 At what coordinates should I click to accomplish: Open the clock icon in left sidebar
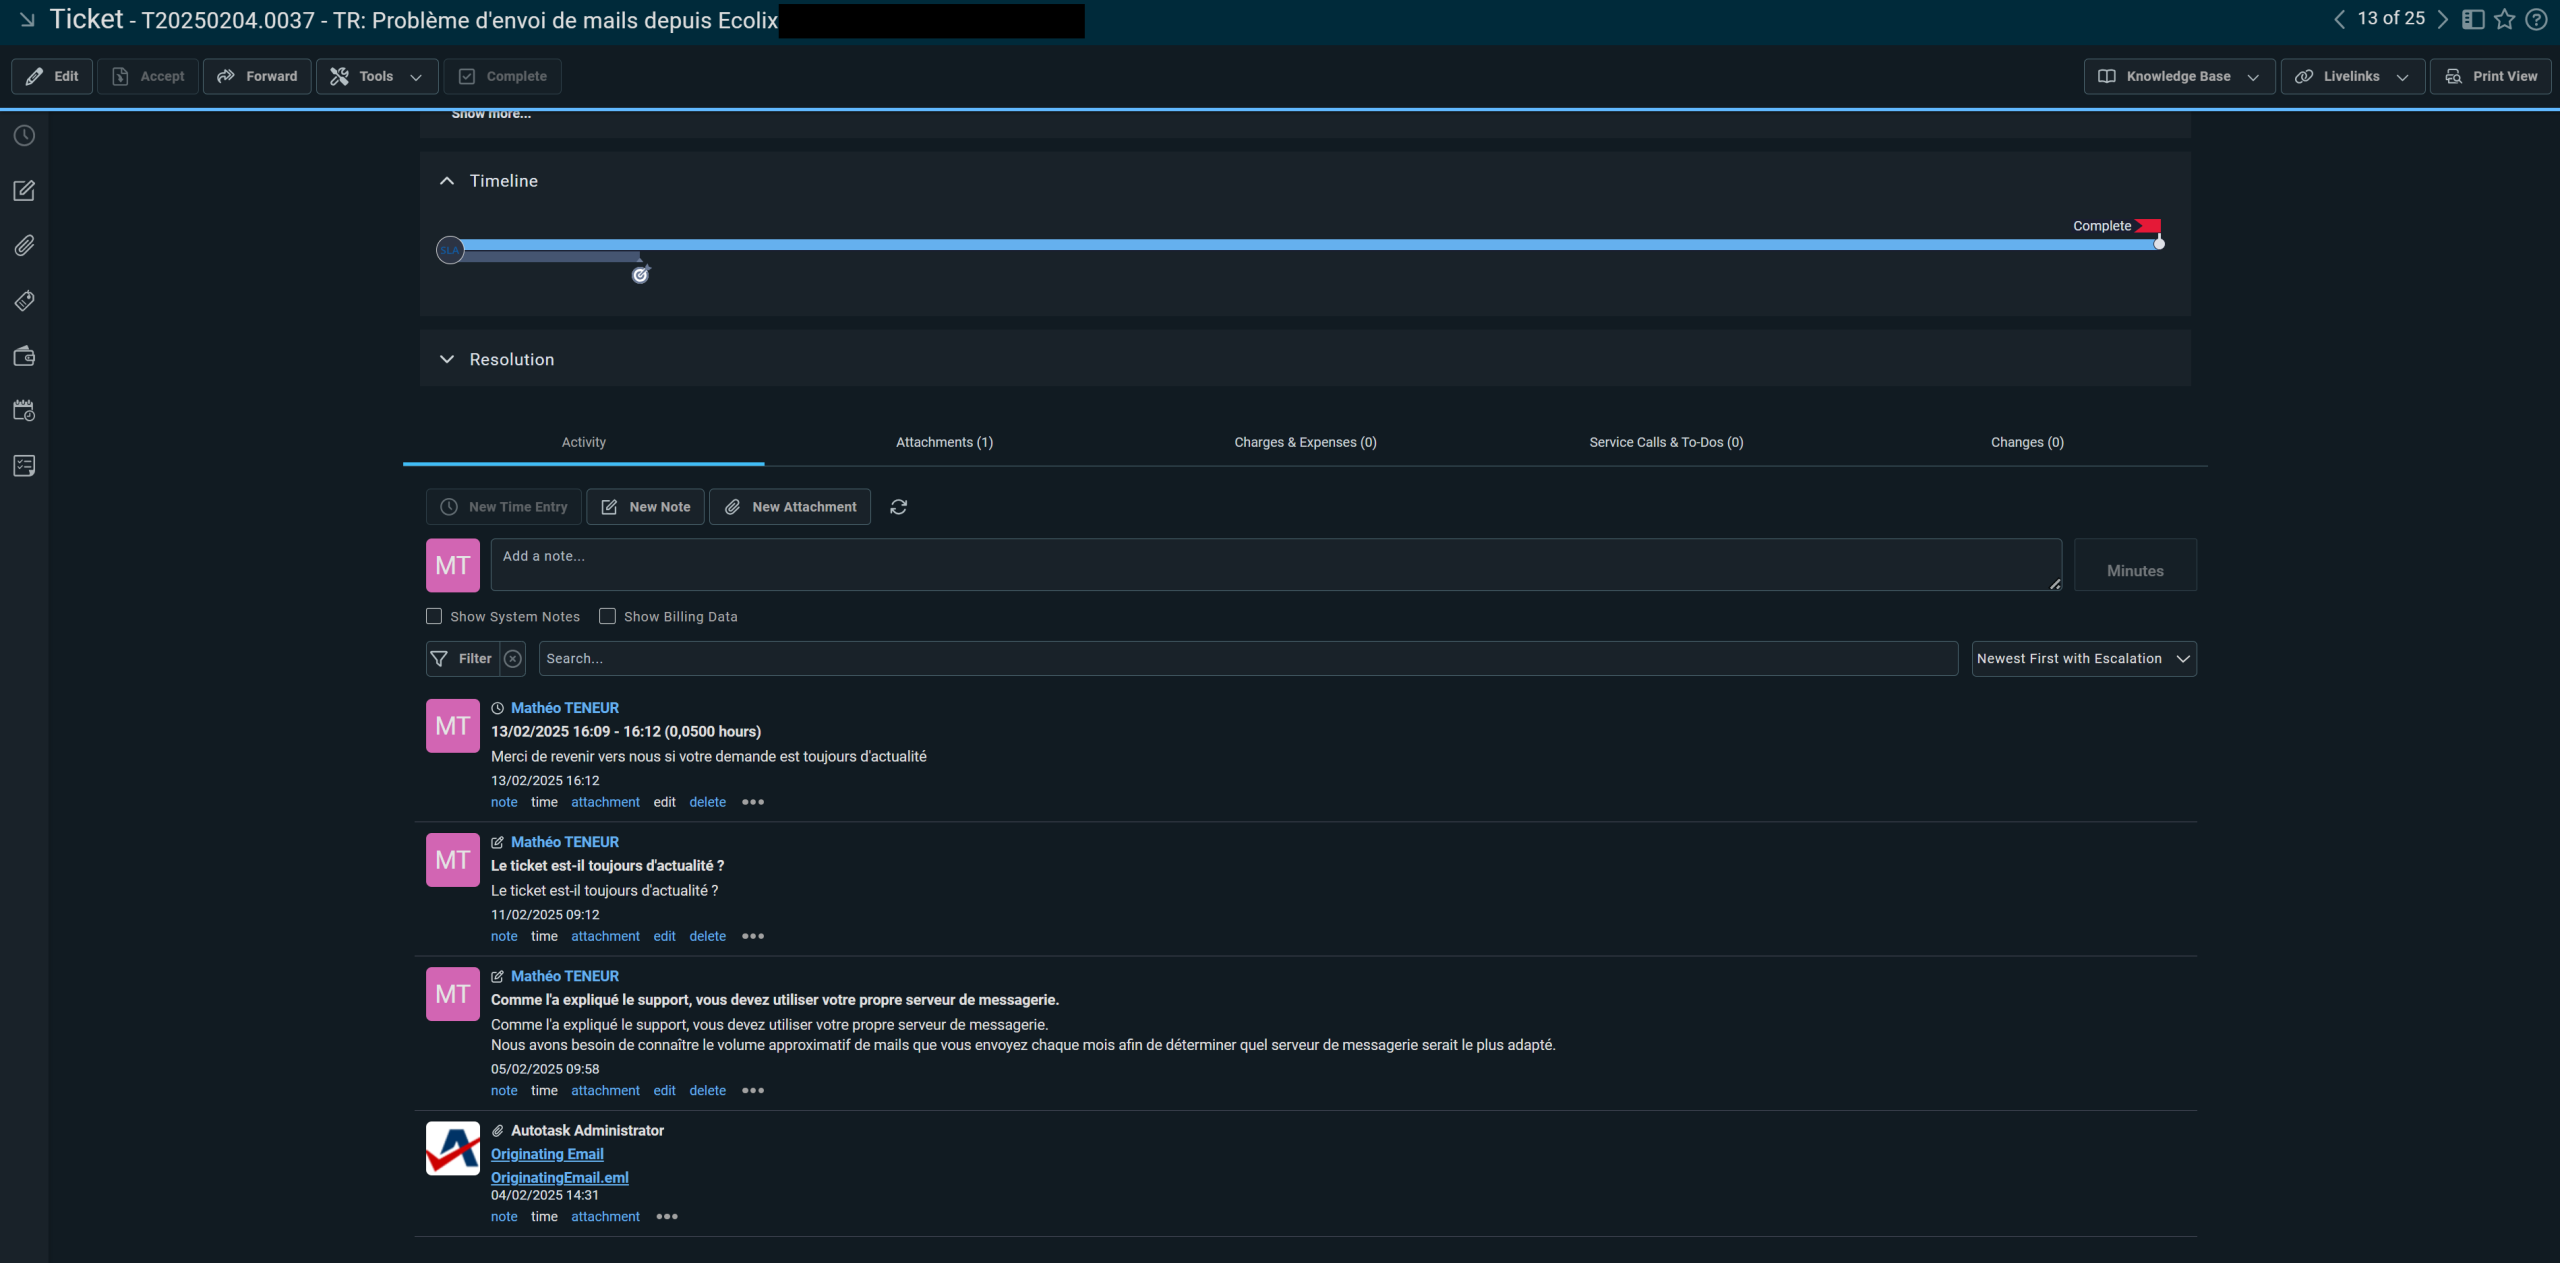point(24,136)
